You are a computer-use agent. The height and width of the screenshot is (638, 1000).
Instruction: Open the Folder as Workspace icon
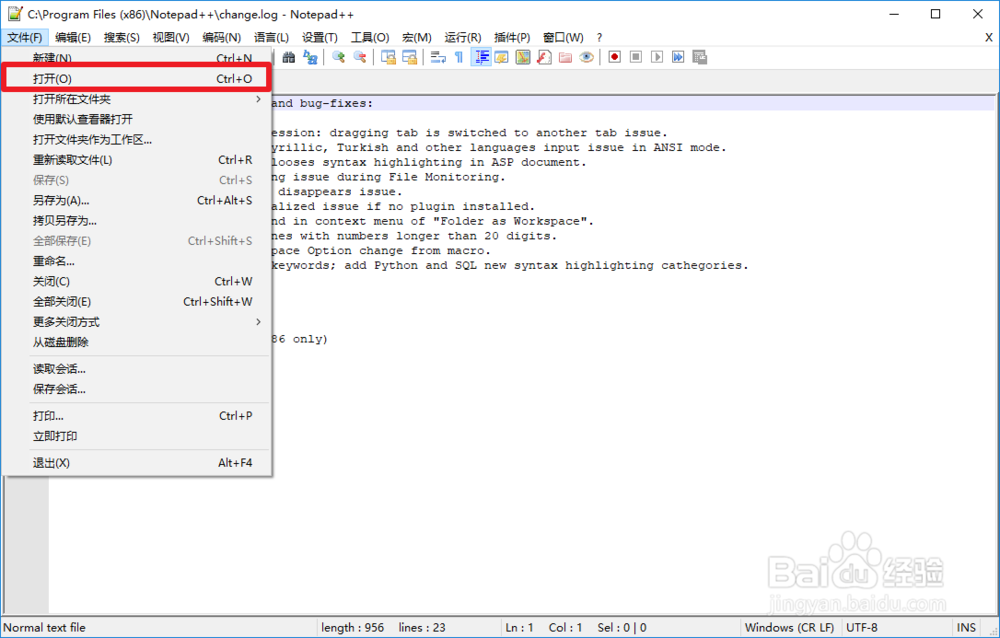(x=565, y=57)
